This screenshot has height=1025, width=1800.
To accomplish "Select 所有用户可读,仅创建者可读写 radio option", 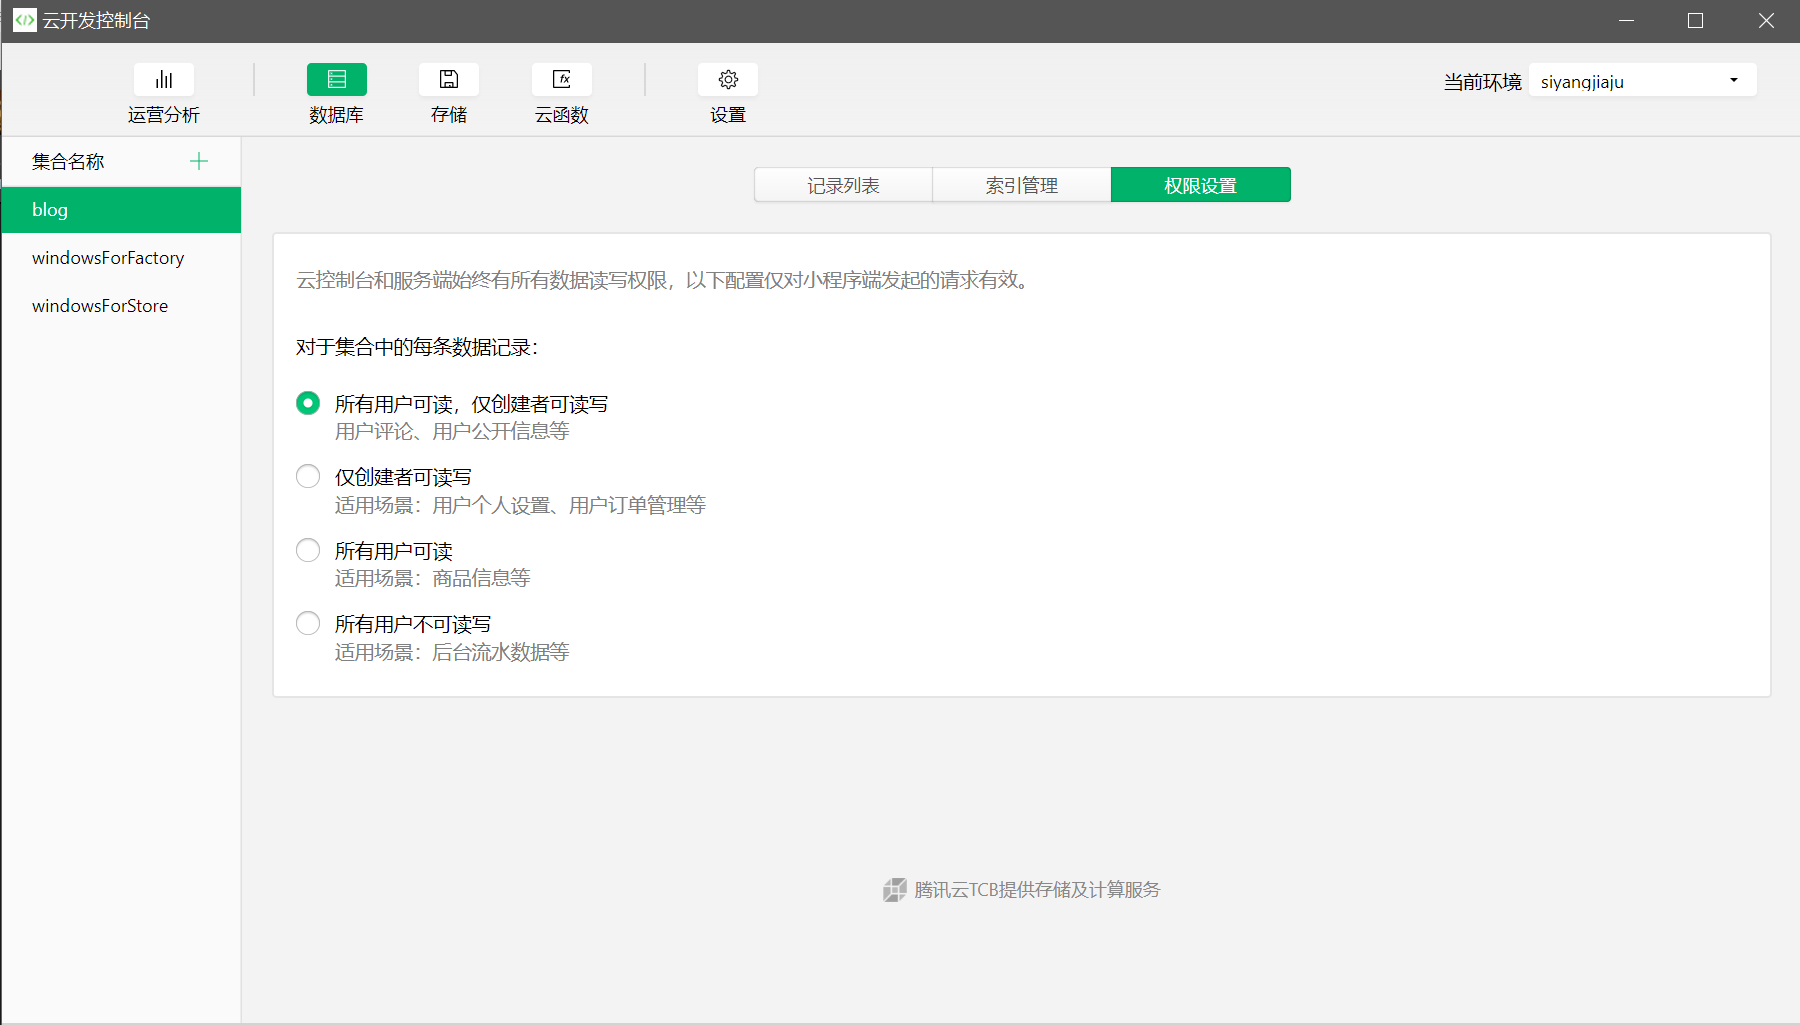I will [308, 403].
